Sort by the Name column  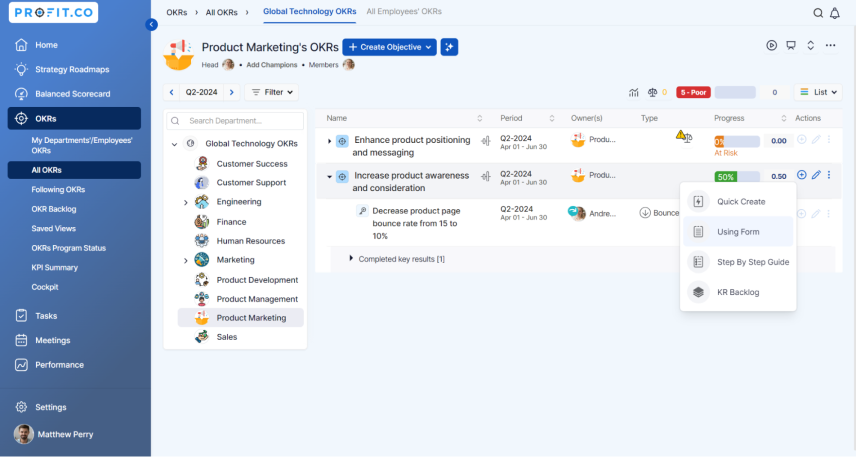[479, 118]
